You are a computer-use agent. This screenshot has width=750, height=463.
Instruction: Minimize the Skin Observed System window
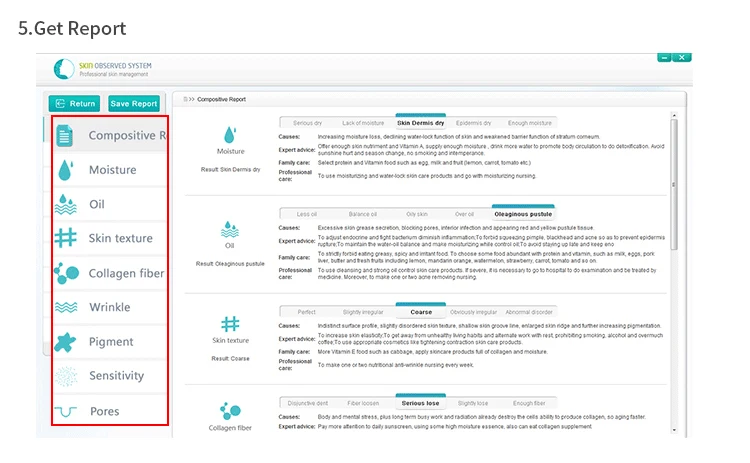pyautogui.click(x=664, y=57)
